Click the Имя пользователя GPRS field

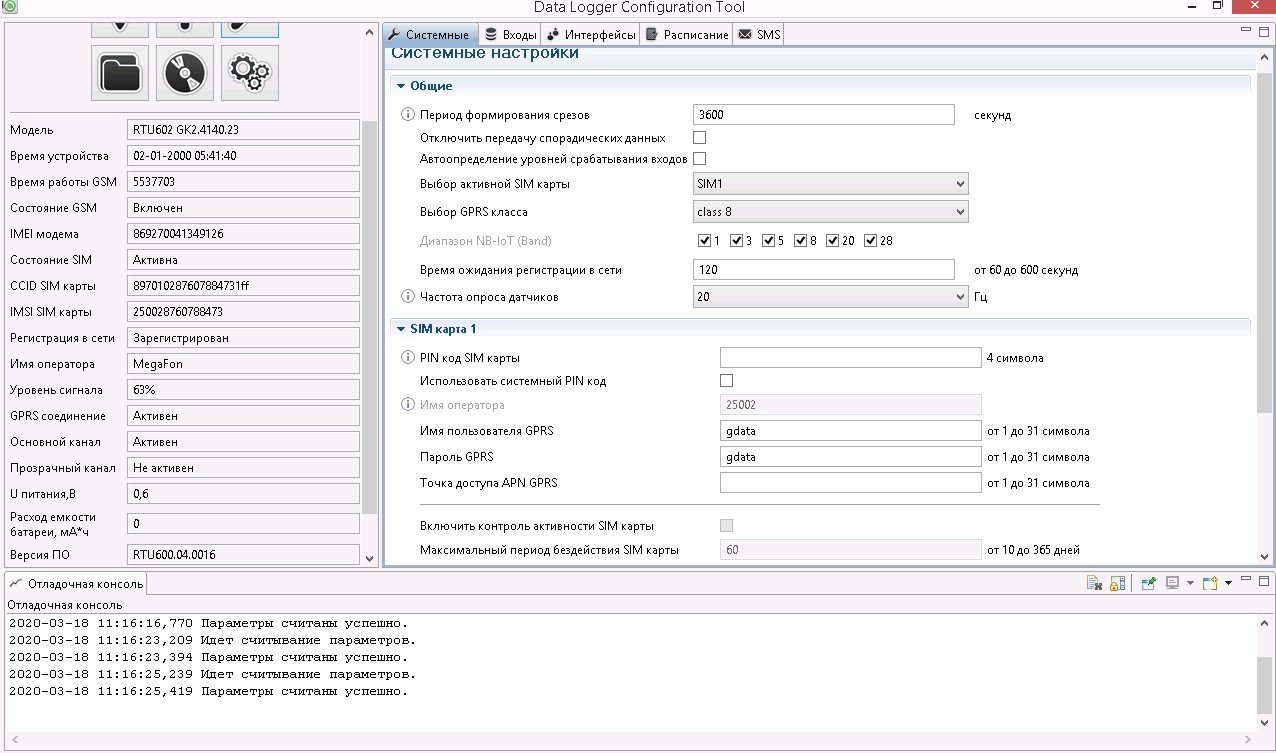(x=851, y=431)
